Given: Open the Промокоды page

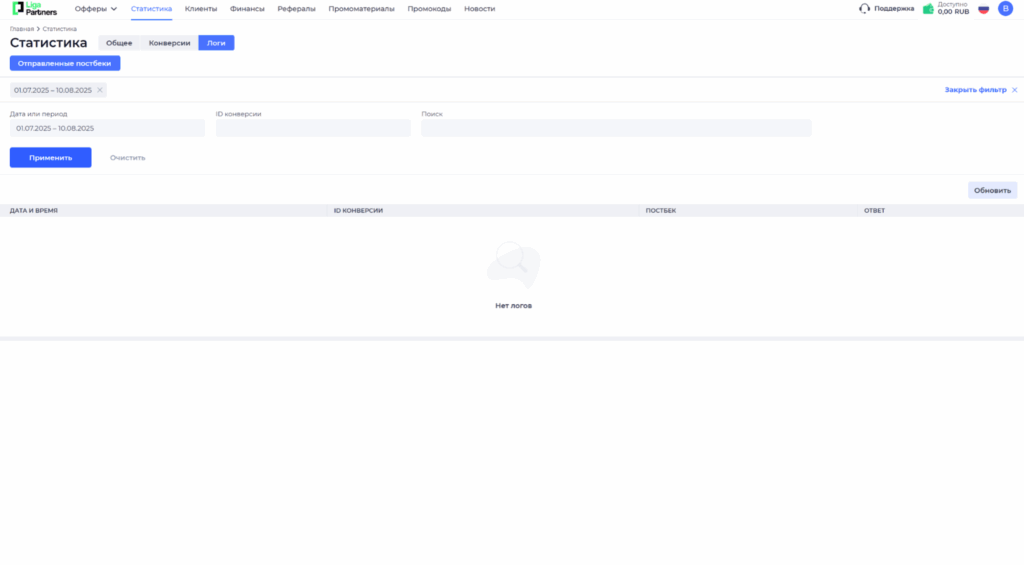Looking at the screenshot, I should click(x=429, y=9).
